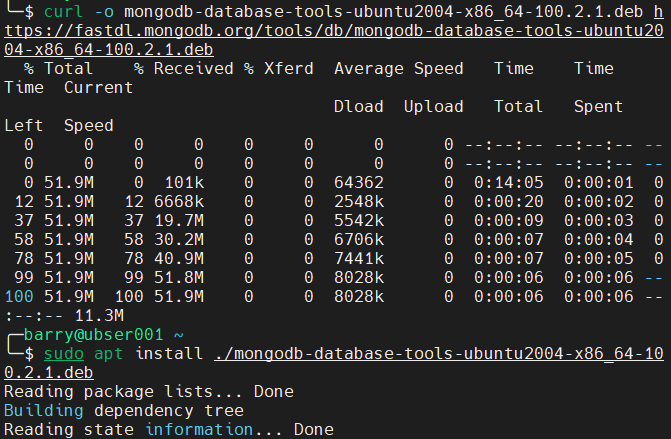Click the 11.3M current speed value
This screenshot has width=671, height=439.
tap(99, 316)
